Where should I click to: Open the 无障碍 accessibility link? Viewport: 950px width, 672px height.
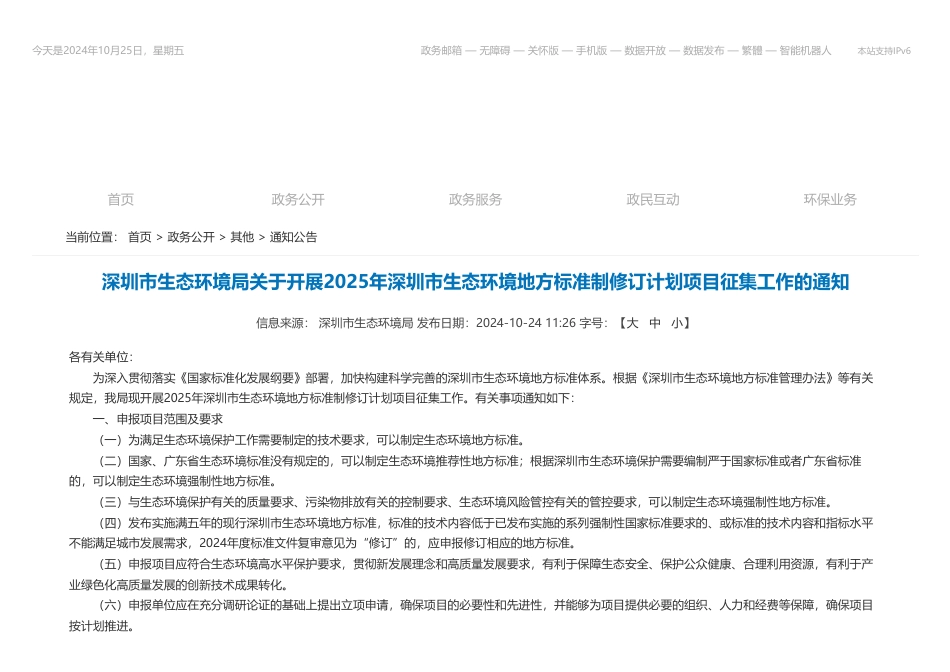[x=494, y=51]
